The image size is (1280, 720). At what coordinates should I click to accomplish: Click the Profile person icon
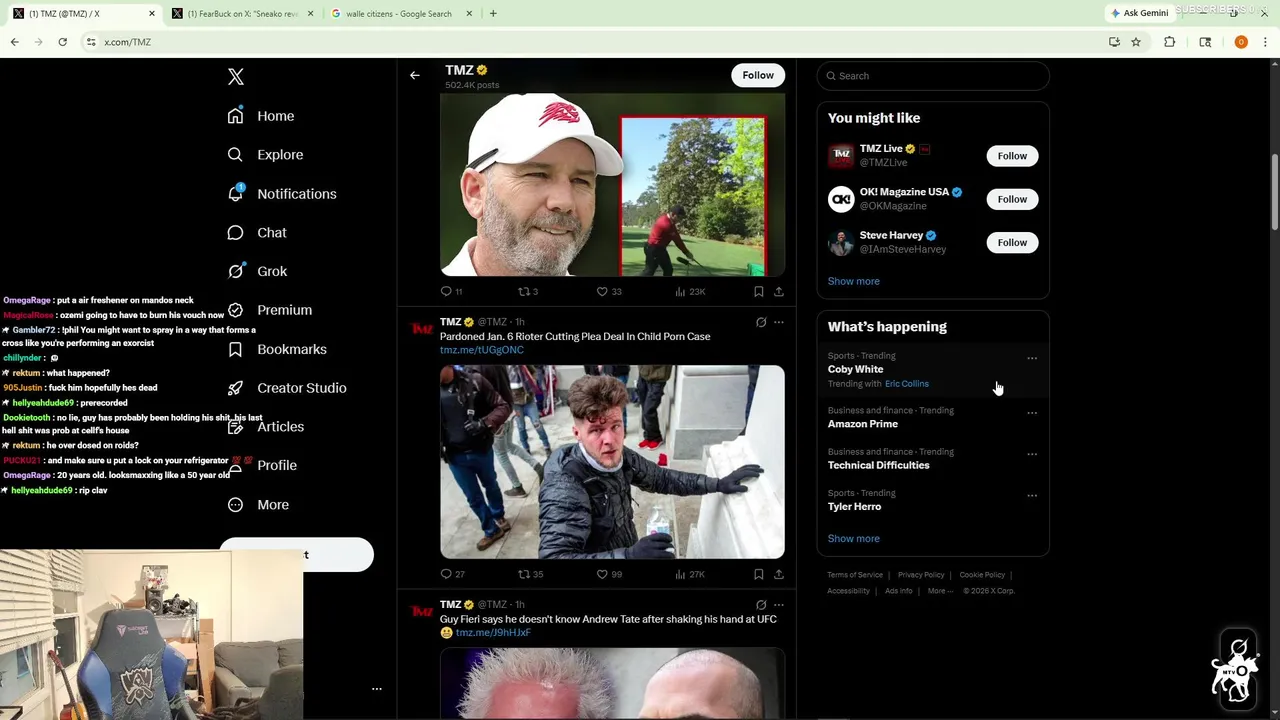[235, 465]
